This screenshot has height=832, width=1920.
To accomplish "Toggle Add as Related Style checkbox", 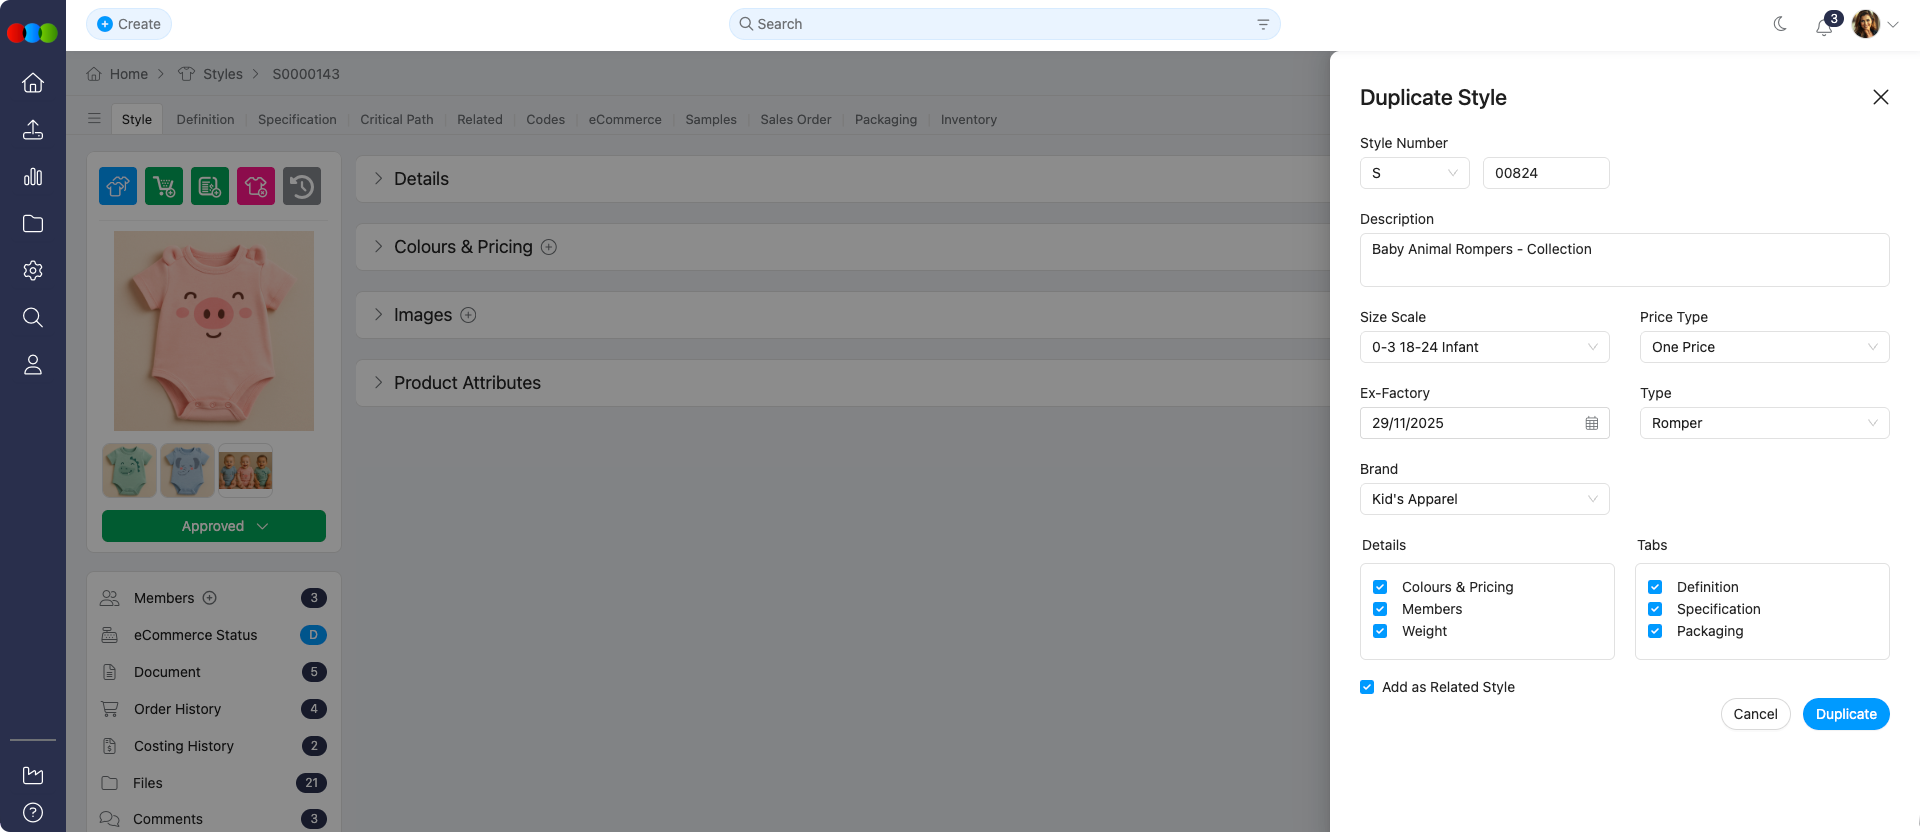I will [x=1367, y=687].
